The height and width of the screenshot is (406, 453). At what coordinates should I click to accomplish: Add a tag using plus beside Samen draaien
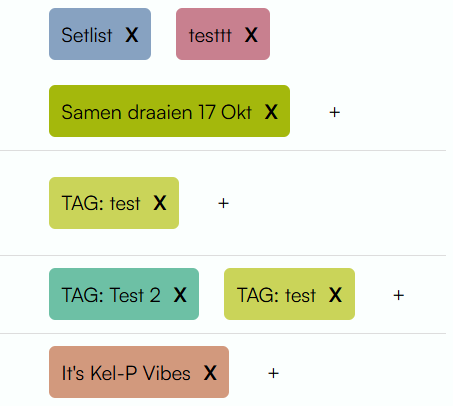[334, 112]
